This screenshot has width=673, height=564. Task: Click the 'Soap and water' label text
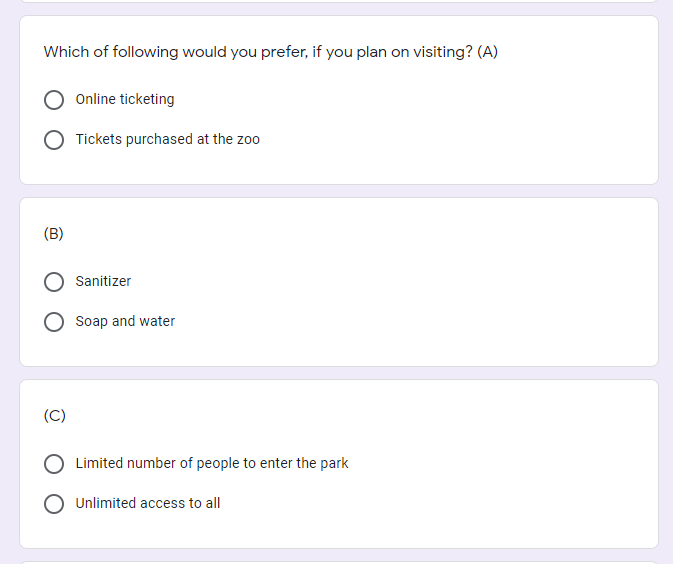(125, 322)
